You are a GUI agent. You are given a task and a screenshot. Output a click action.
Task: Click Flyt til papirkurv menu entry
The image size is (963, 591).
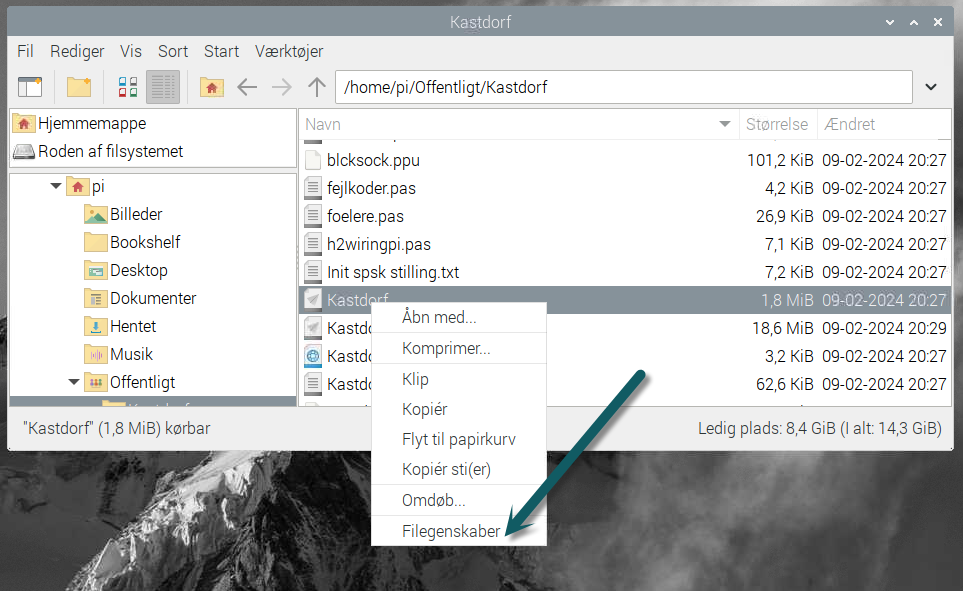[458, 439]
